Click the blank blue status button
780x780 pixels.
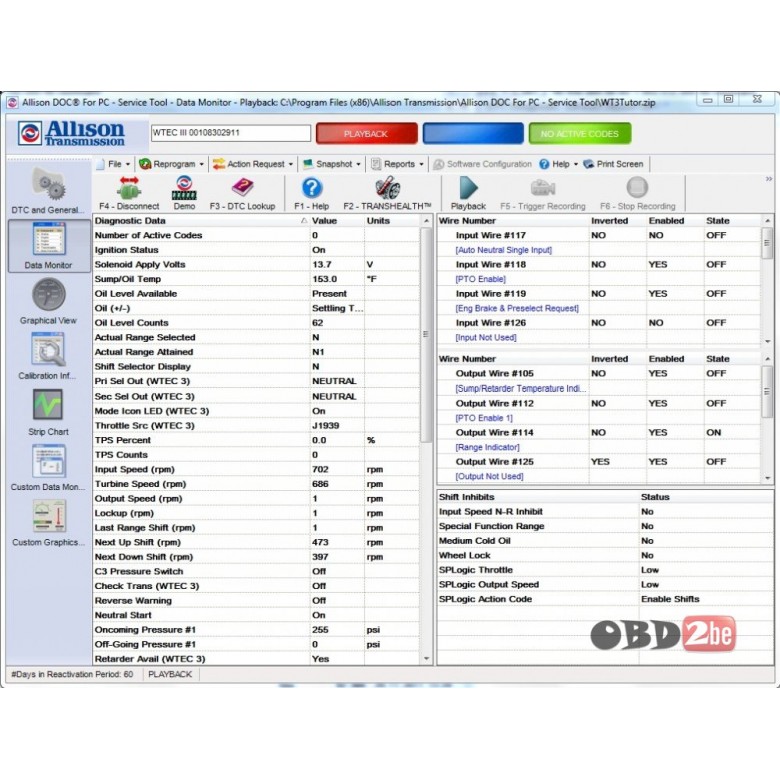[x=473, y=133]
